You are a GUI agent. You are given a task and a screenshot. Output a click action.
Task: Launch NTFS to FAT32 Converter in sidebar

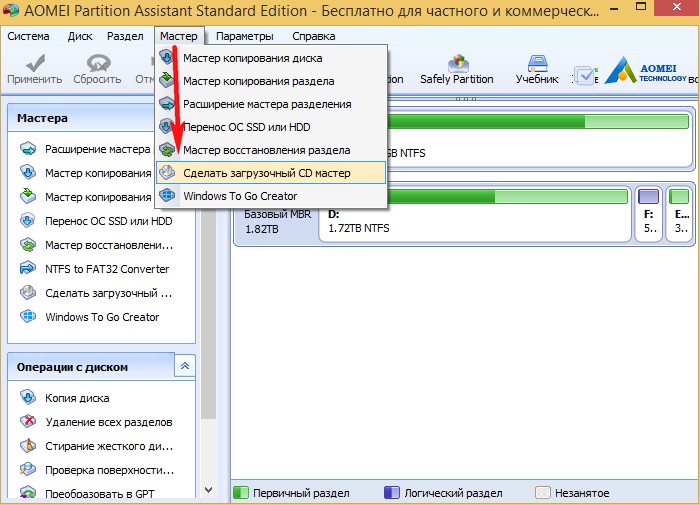pos(107,269)
